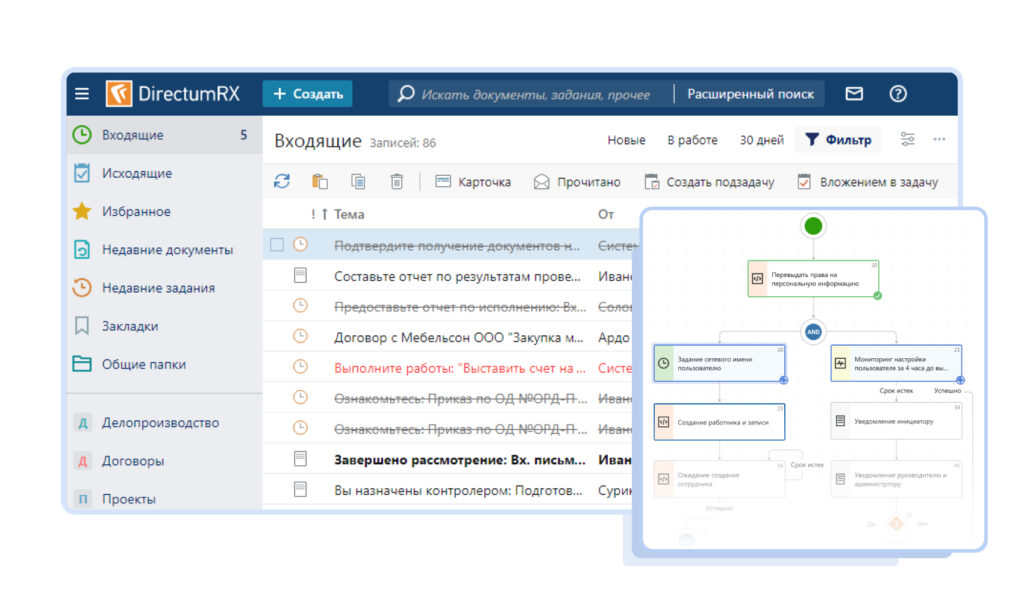
Task: Open 'Составьте отчет по результатам' task
Action: coord(457,276)
